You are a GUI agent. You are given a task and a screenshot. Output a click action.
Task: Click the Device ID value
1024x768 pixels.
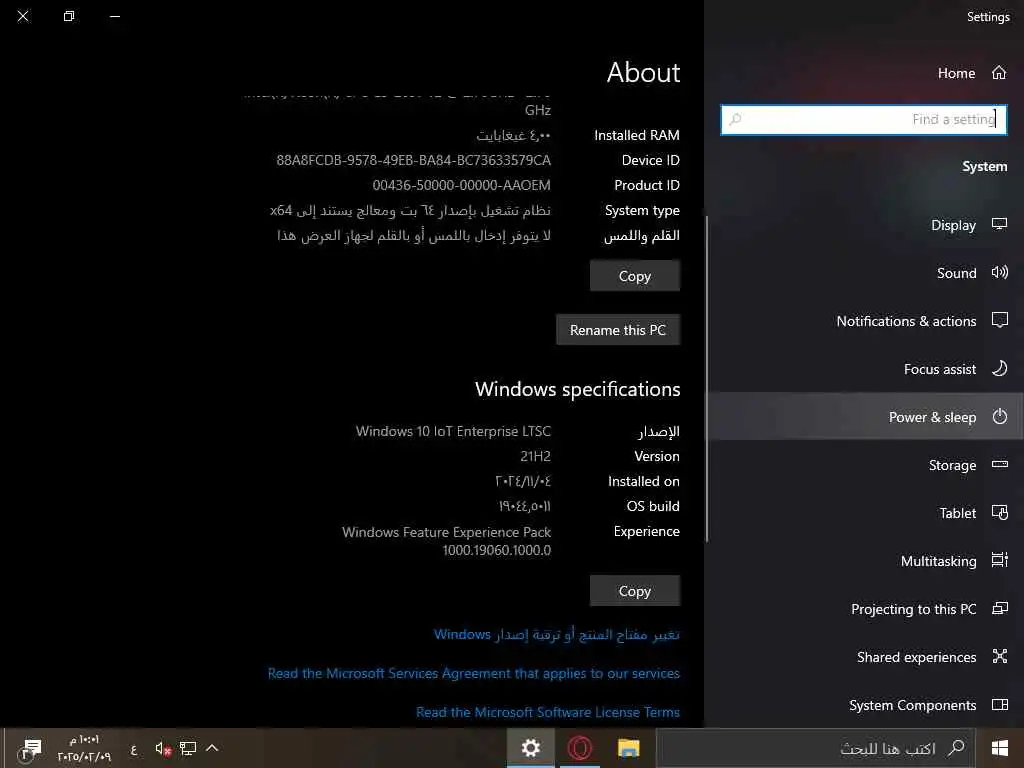pyautogui.click(x=413, y=160)
